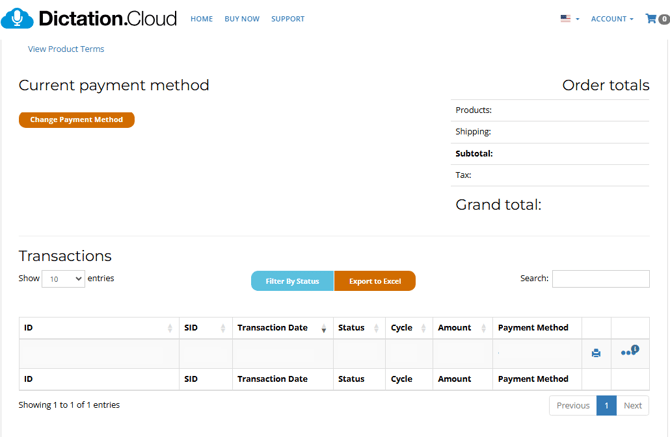Go to Home in navigation
Image resolution: width=670 pixels, height=437 pixels.
coord(201,19)
